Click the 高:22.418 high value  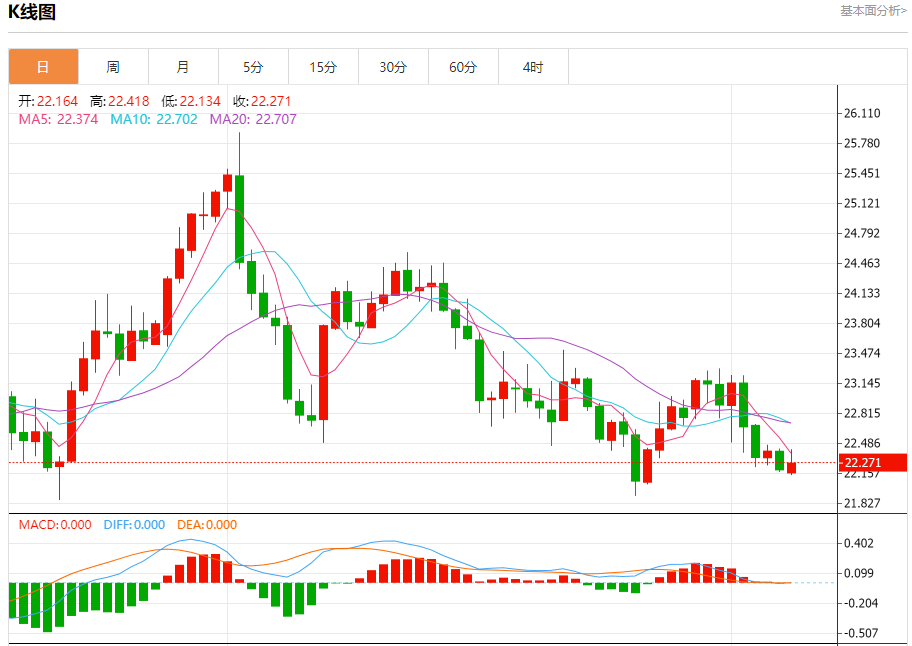pyautogui.click(x=119, y=101)
